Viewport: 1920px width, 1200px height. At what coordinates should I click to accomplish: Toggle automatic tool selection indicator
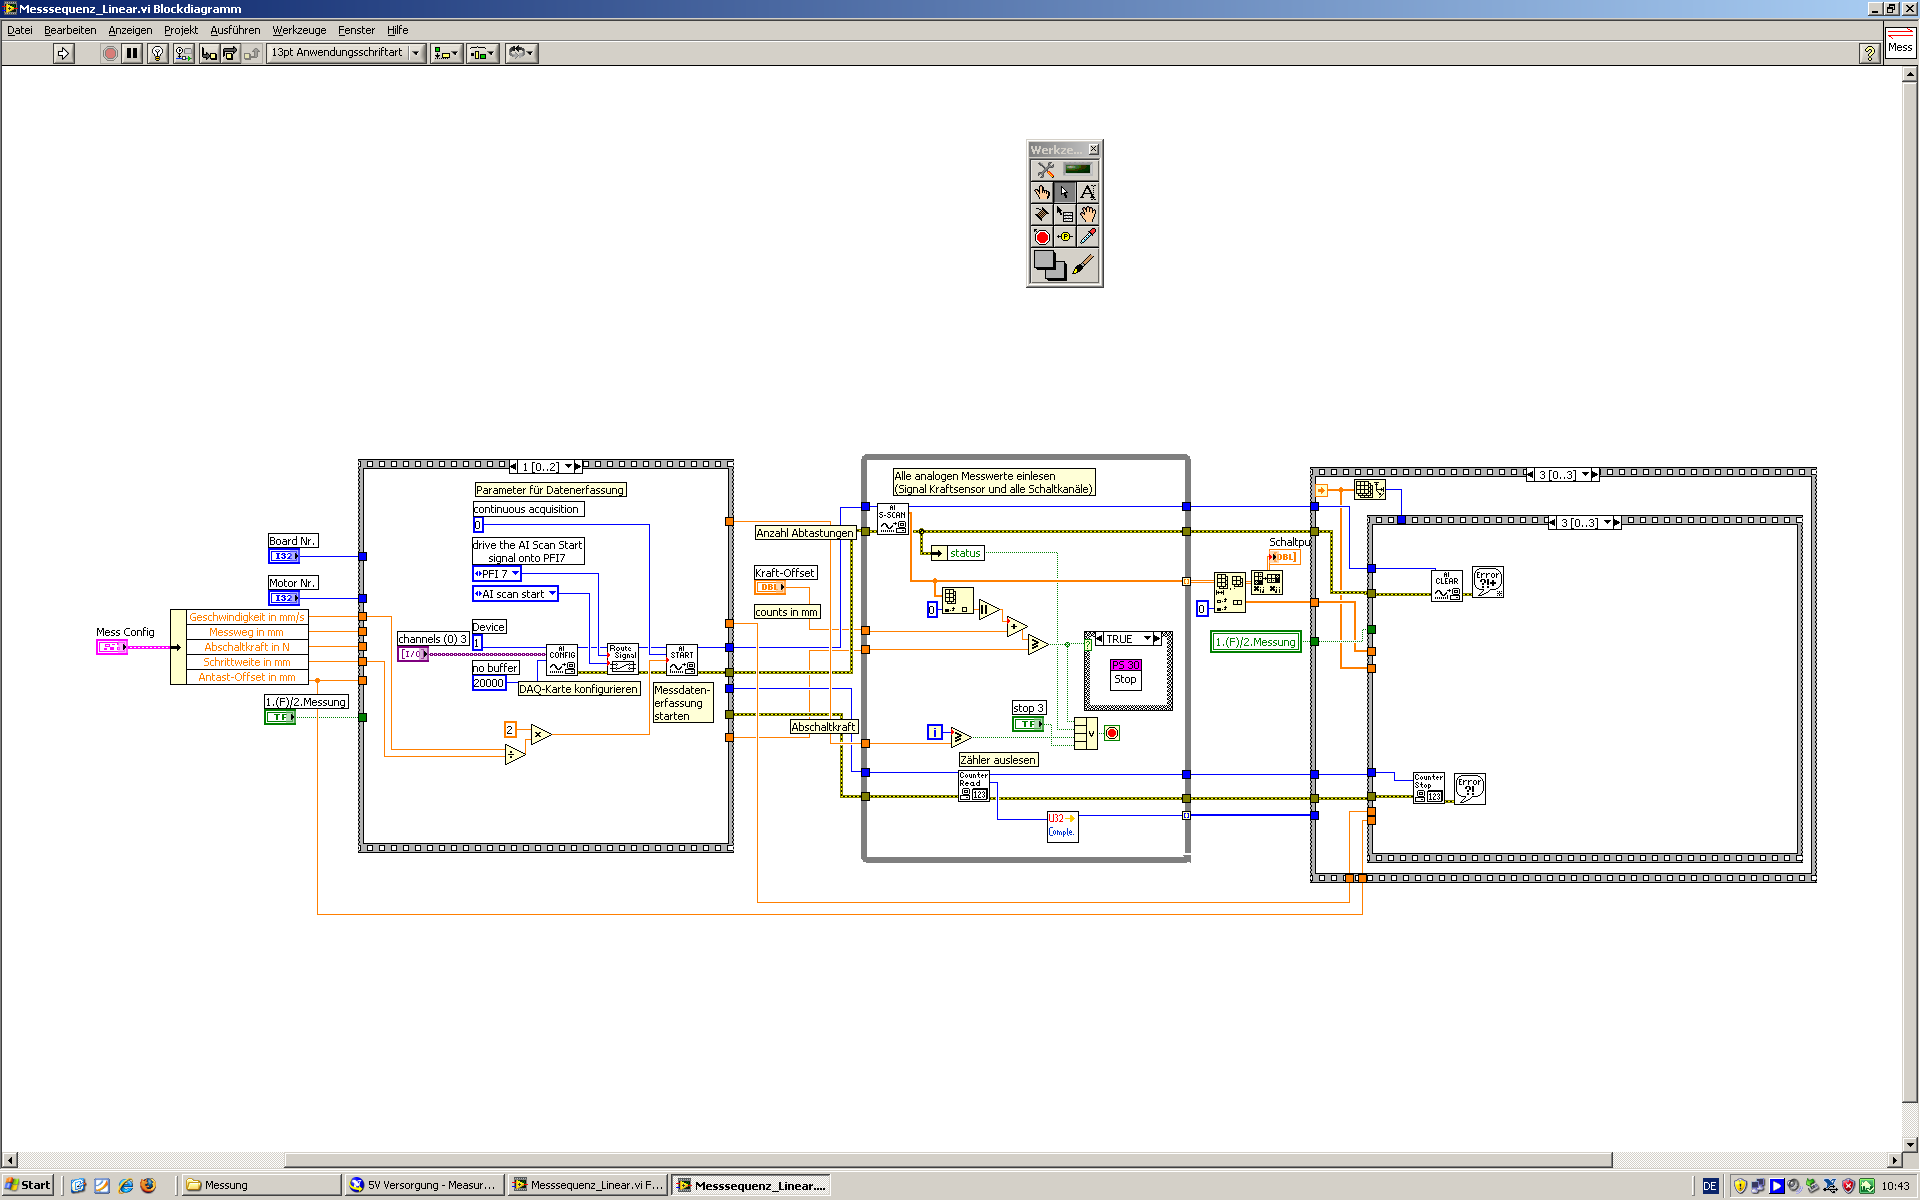(x=1077, y=169)
